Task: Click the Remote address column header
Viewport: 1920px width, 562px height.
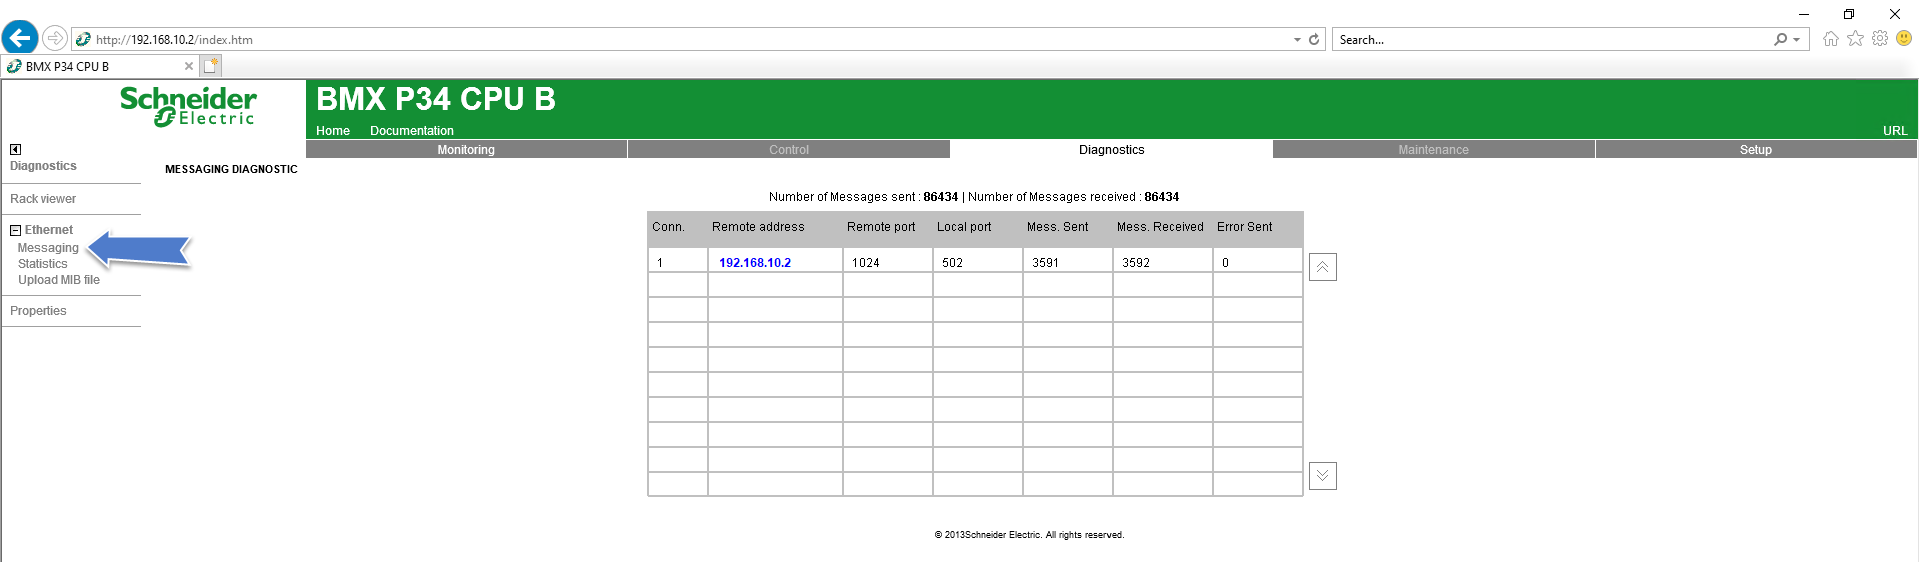Action: [x=758, y=227]
